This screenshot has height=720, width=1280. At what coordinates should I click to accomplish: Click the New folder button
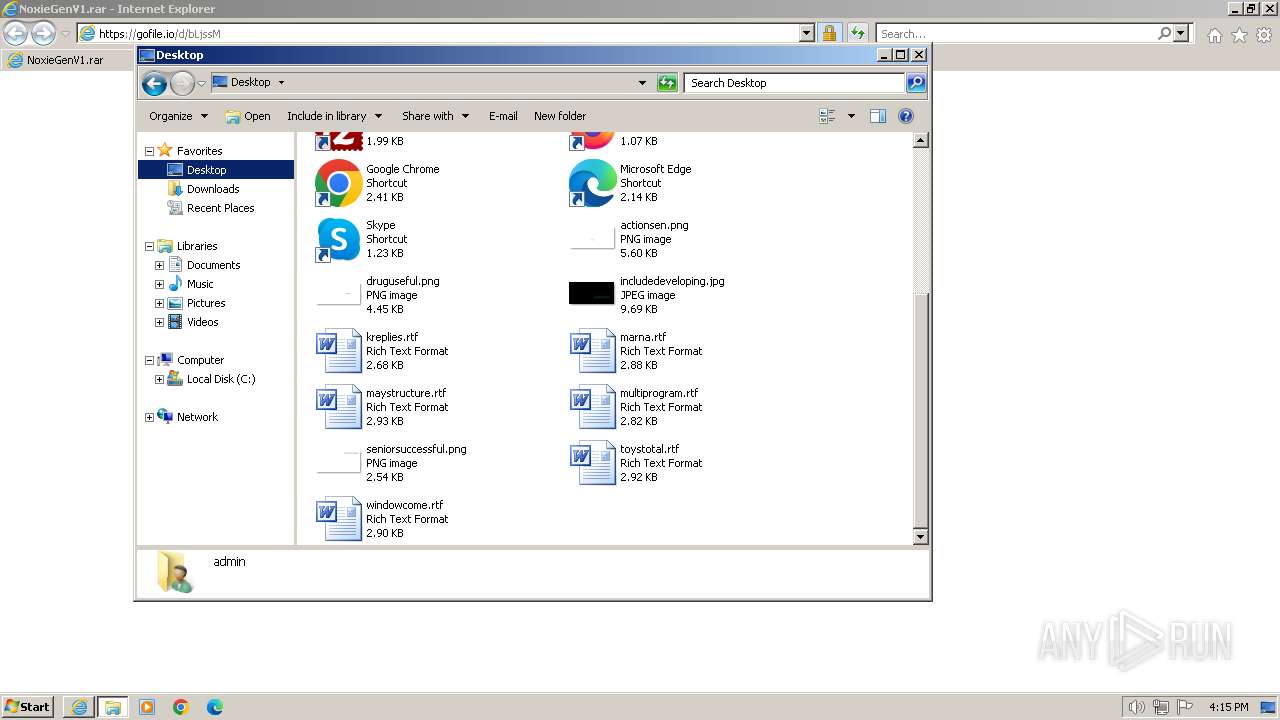(560, 116)
